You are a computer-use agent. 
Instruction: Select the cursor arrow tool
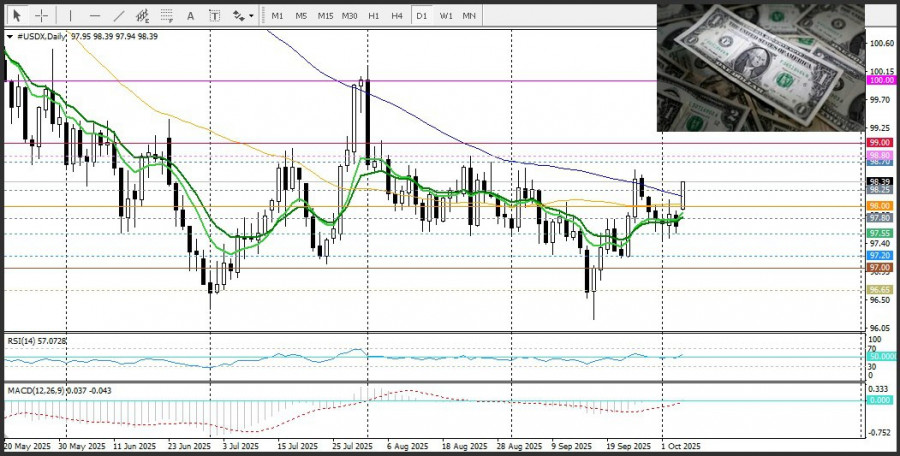tap(18, 16)
